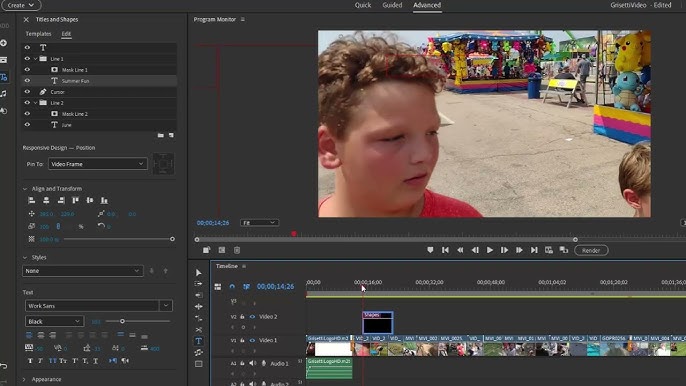
Task: Collapse the Line 1 group
Action: click(36, 59)
